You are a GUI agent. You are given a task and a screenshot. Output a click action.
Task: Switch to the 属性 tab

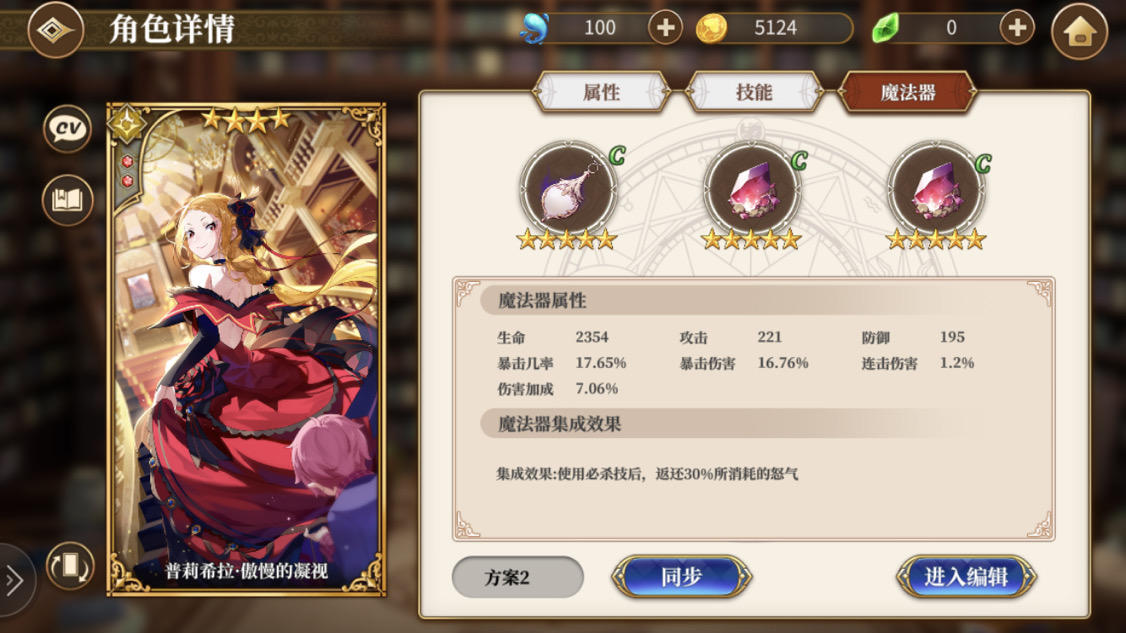tap(602, 92)
